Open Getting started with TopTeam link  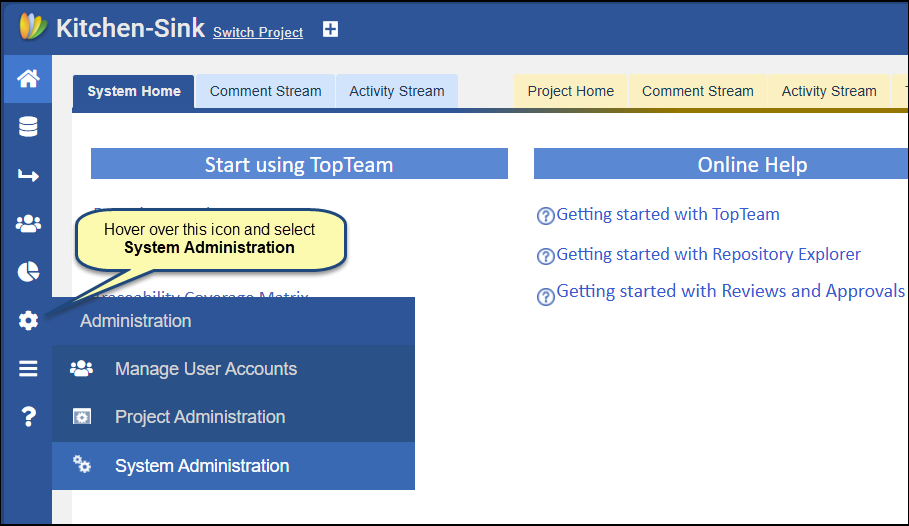[668, 215]
